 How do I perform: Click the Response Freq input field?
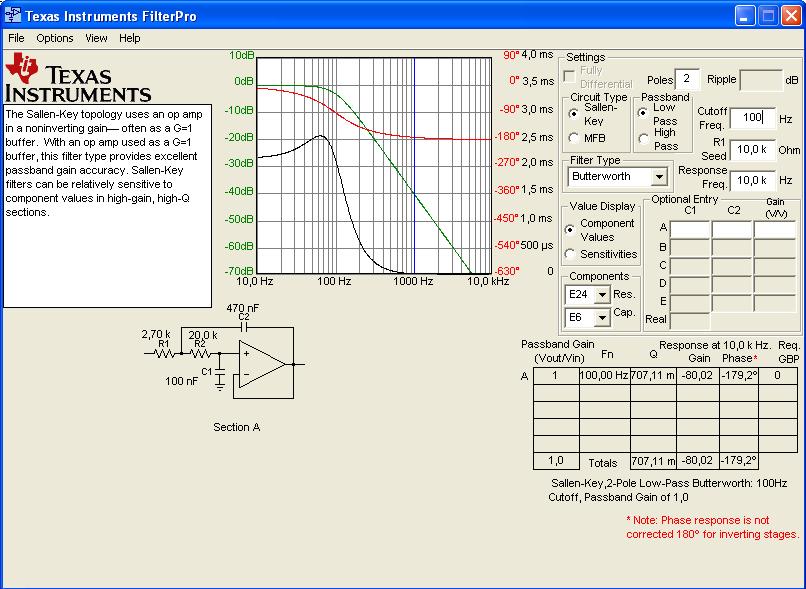pos(752,180)
